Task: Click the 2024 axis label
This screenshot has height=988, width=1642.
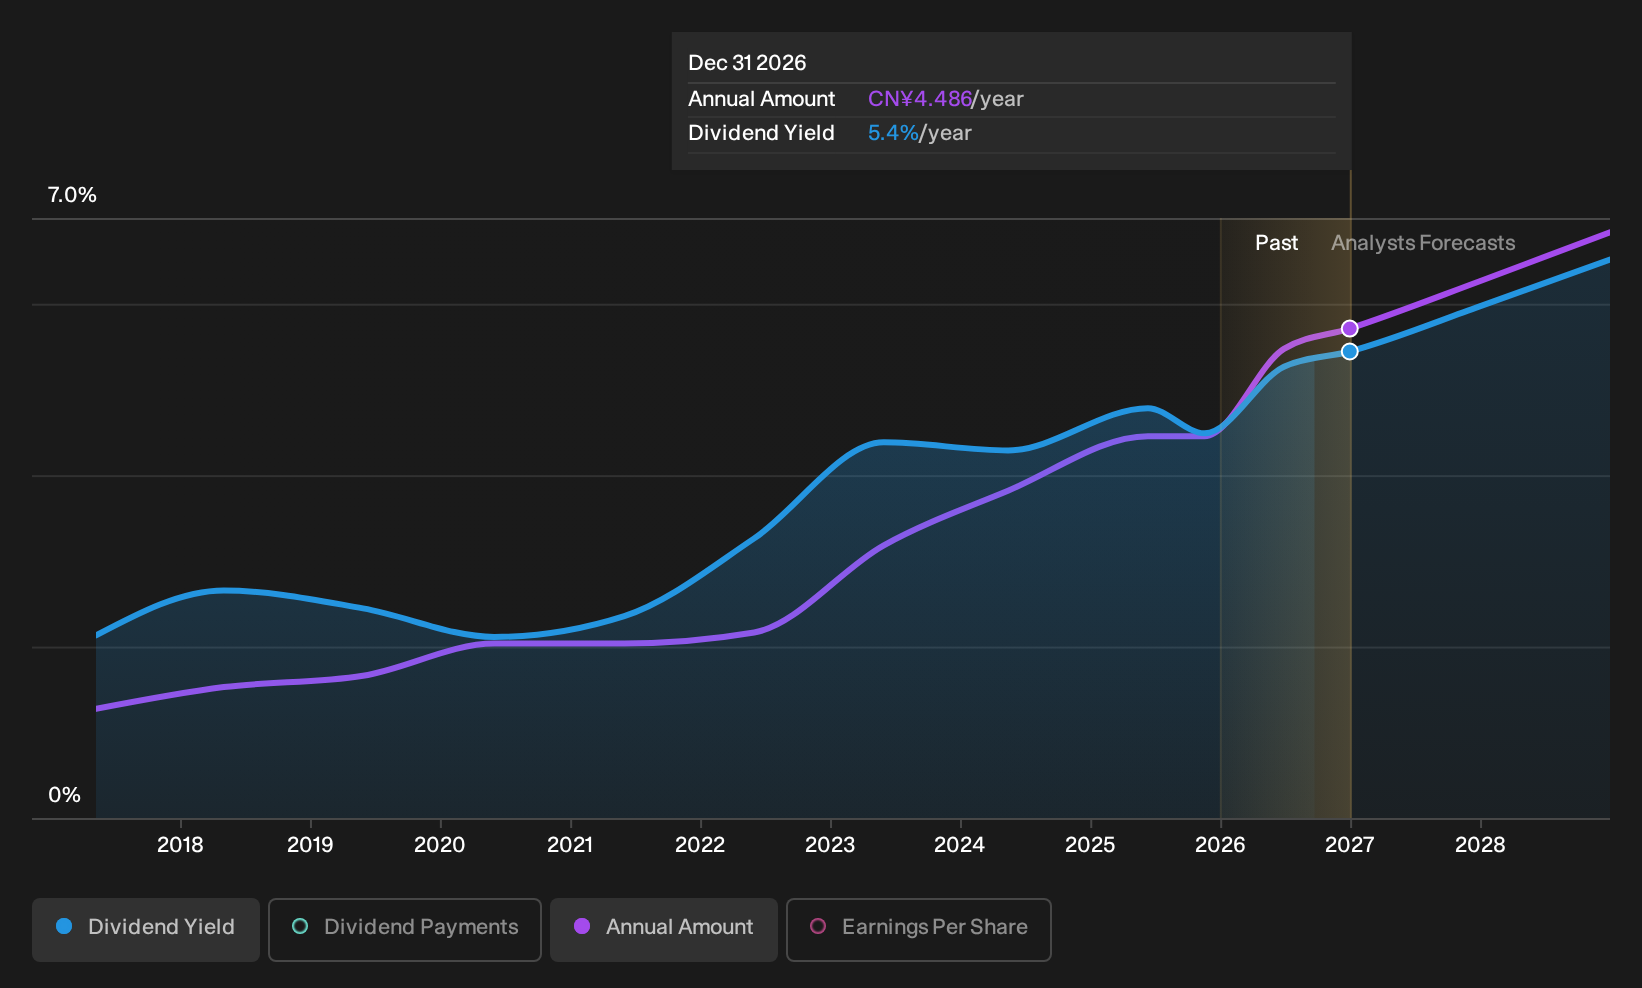Action: click(x=960, y=845)
